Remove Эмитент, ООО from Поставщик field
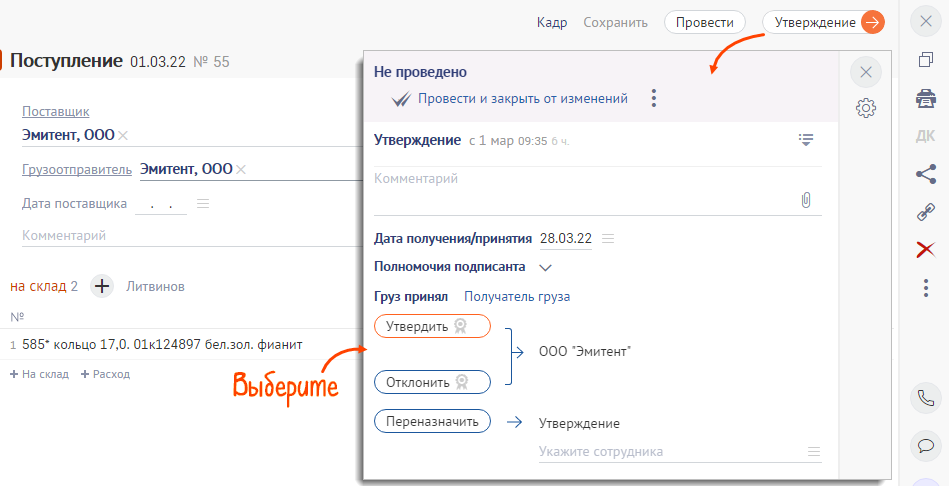Screen dimensions: 949x486 coord(123,135)
